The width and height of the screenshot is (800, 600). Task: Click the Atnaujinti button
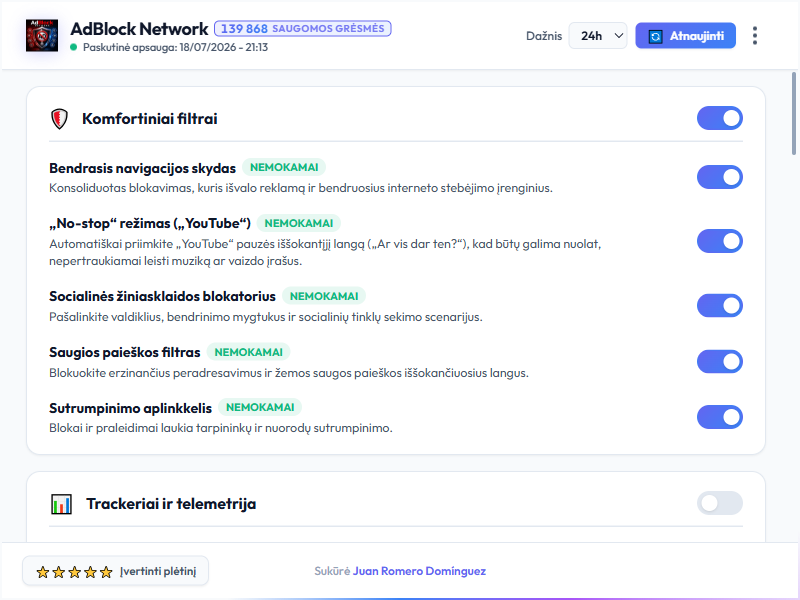click(685, 36)
